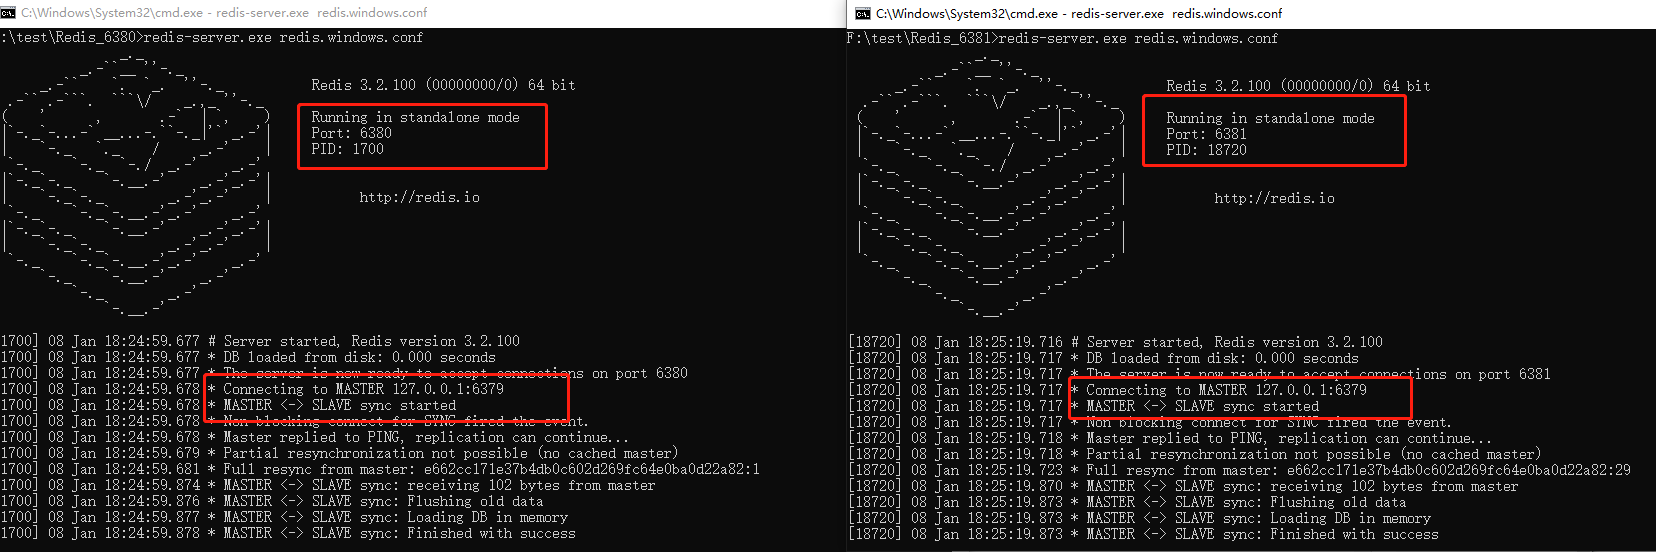Click the http://redis.io text in right window
1656x552 pixels.
(x=1274, y=199)
